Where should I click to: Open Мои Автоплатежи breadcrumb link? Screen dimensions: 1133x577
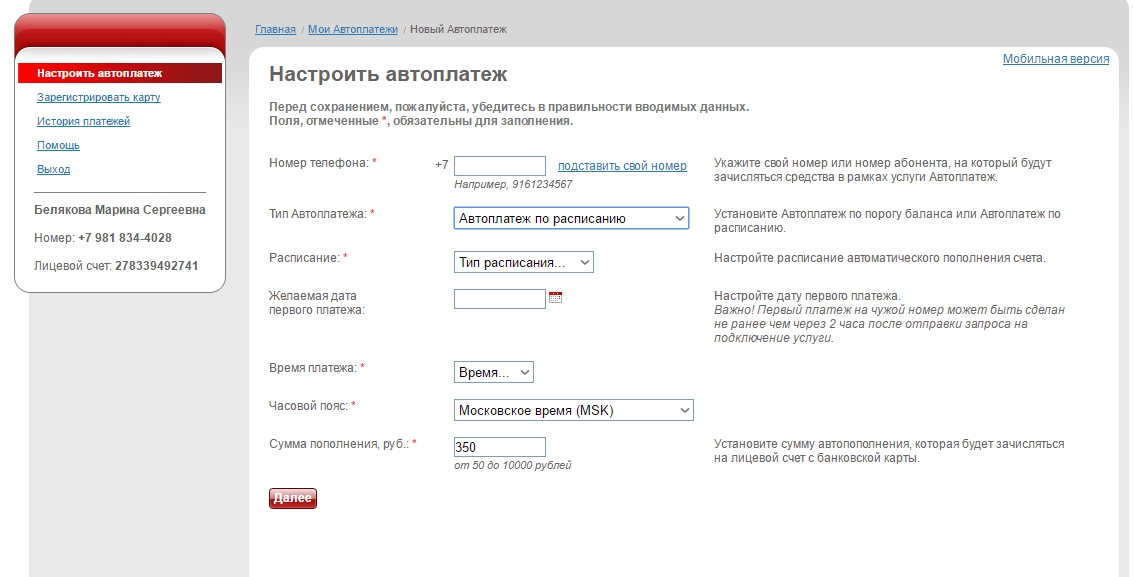point(352,30)
